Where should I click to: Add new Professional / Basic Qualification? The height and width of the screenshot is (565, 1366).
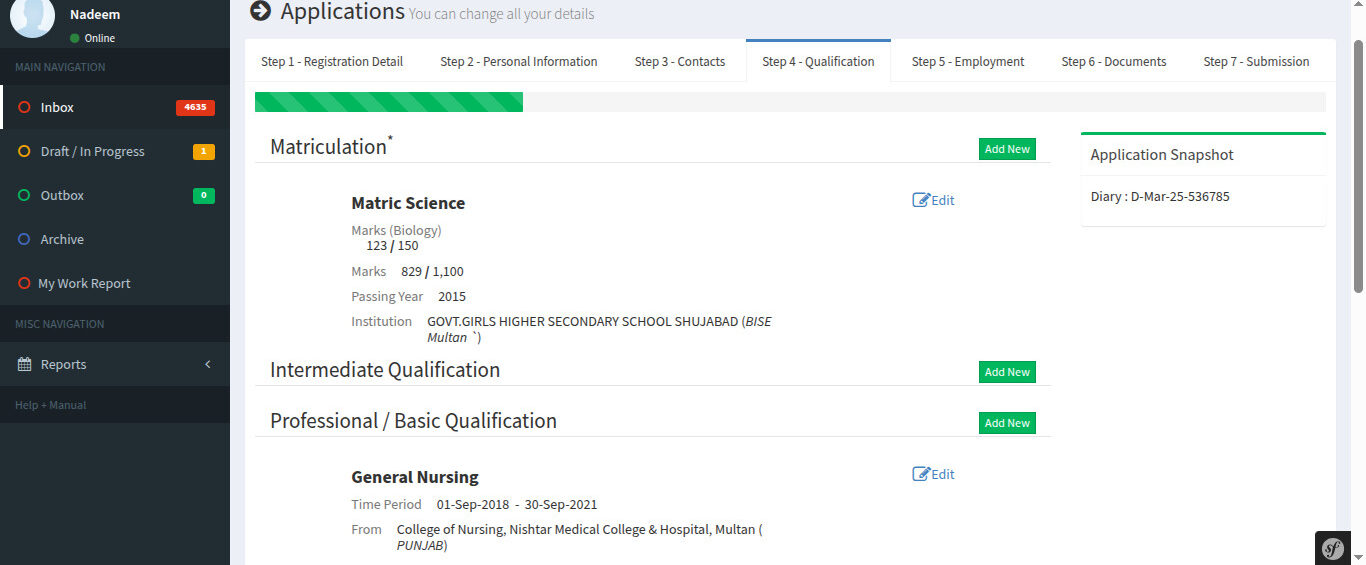[1007, 423]
